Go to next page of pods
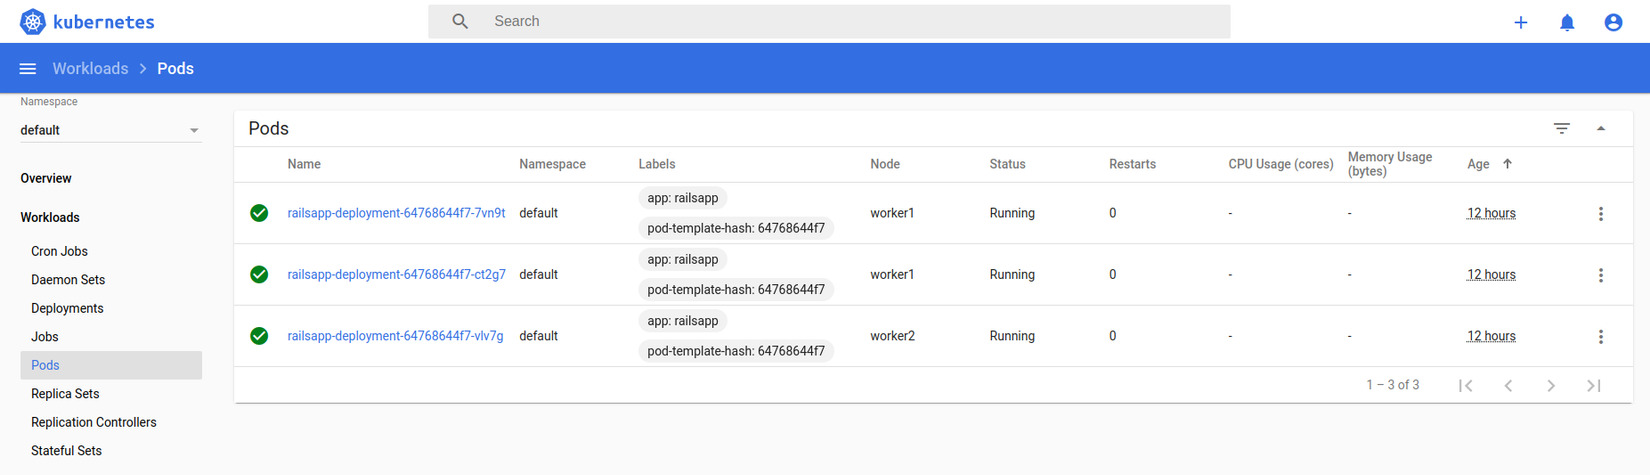Screen dimensions: 1650x475 pyautogui.click(x=1551, y=385)
